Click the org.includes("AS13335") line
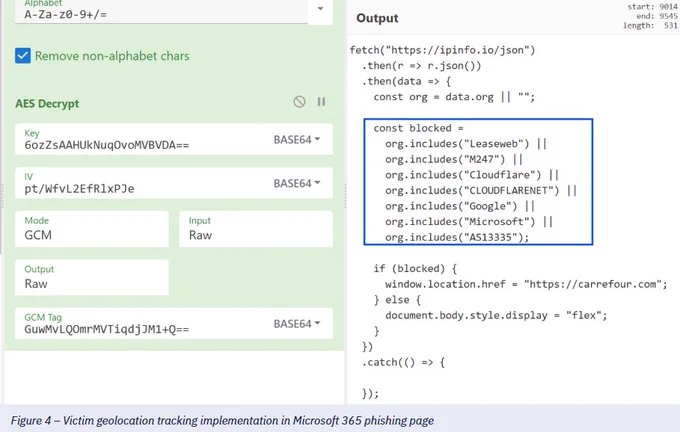The width and height of the screenshot is (680, 432). [x=457, y=238]
